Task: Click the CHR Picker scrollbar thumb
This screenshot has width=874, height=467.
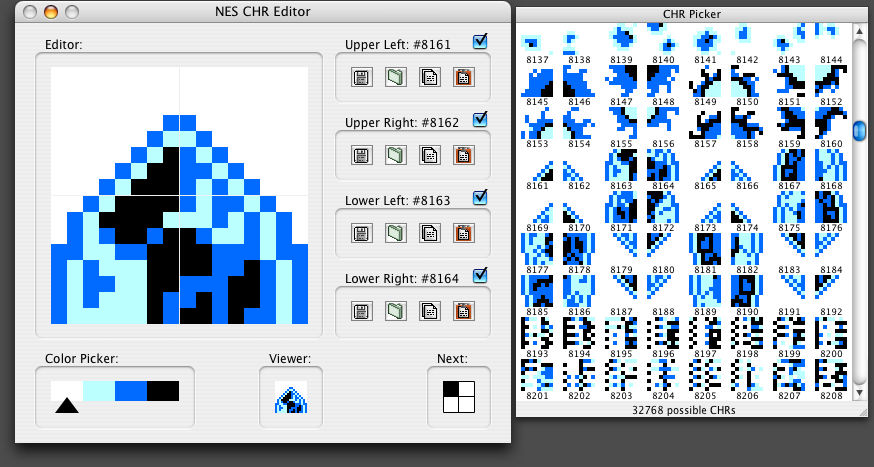Action: click(x=860, y=130)
